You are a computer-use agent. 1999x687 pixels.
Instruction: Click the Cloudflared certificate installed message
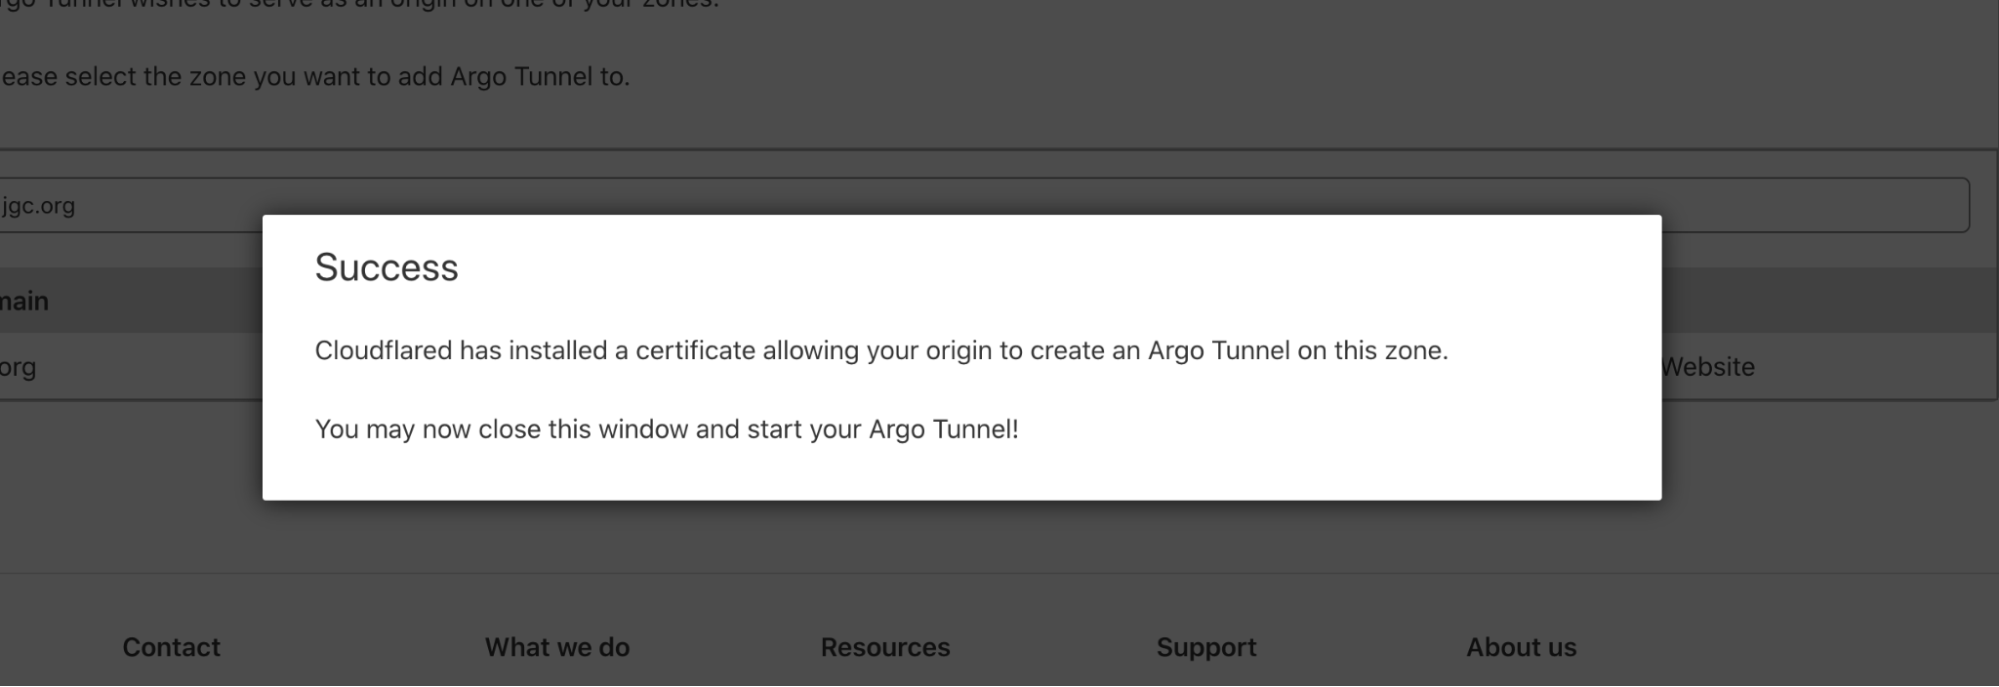coord(881,351)
